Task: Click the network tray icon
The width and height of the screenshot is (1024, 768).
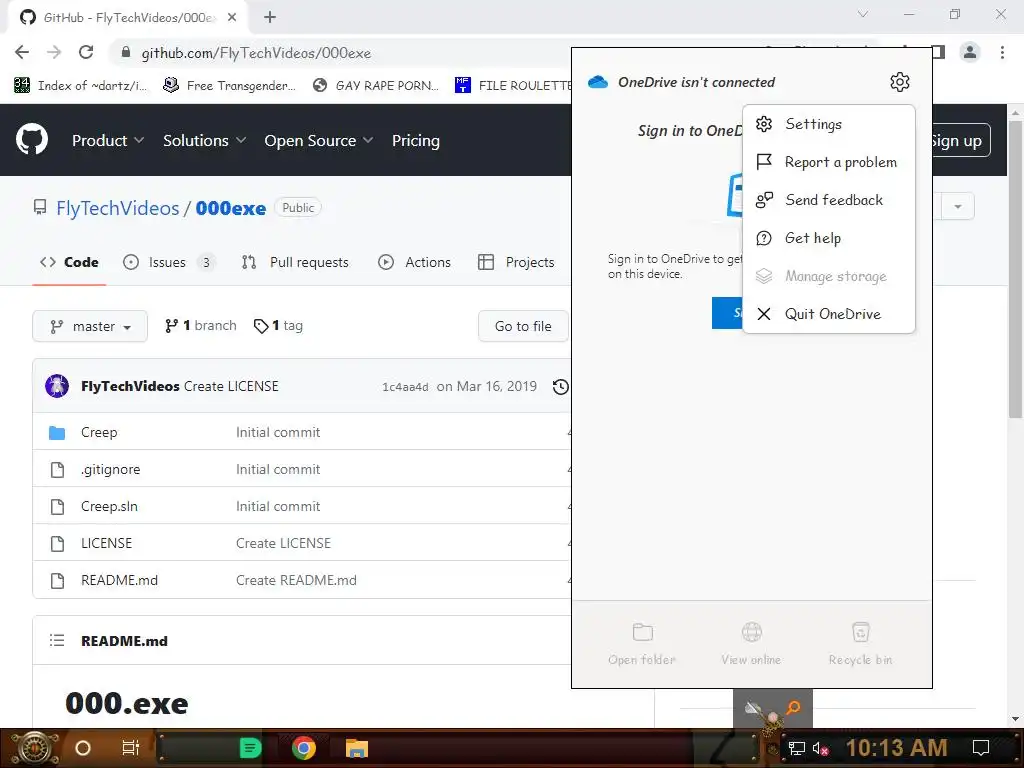Action: click(x=797, y=748)
